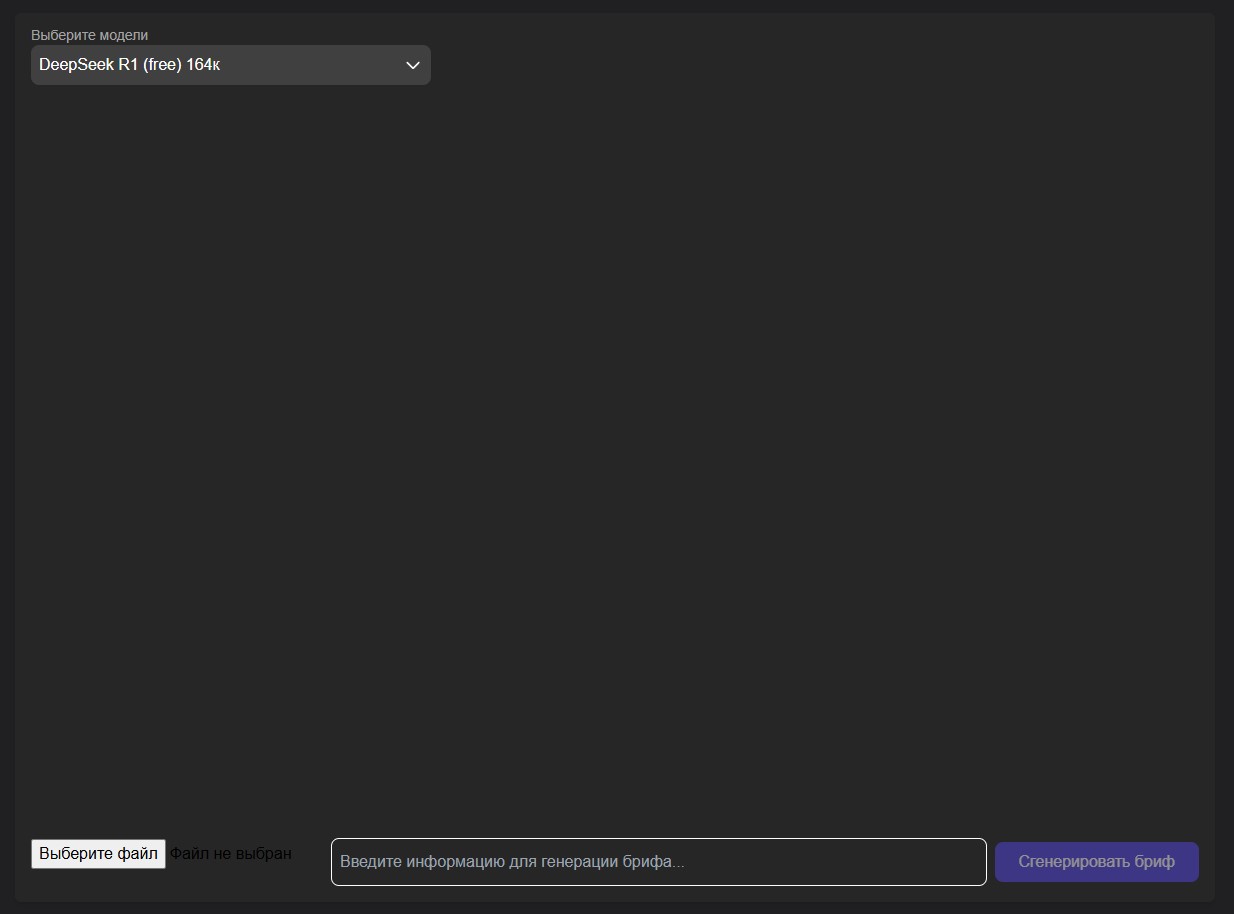Click the chevron arrow in model selector
This screenshot has width=1234, height=914.
pyautogui.click(x=412, y=65)
